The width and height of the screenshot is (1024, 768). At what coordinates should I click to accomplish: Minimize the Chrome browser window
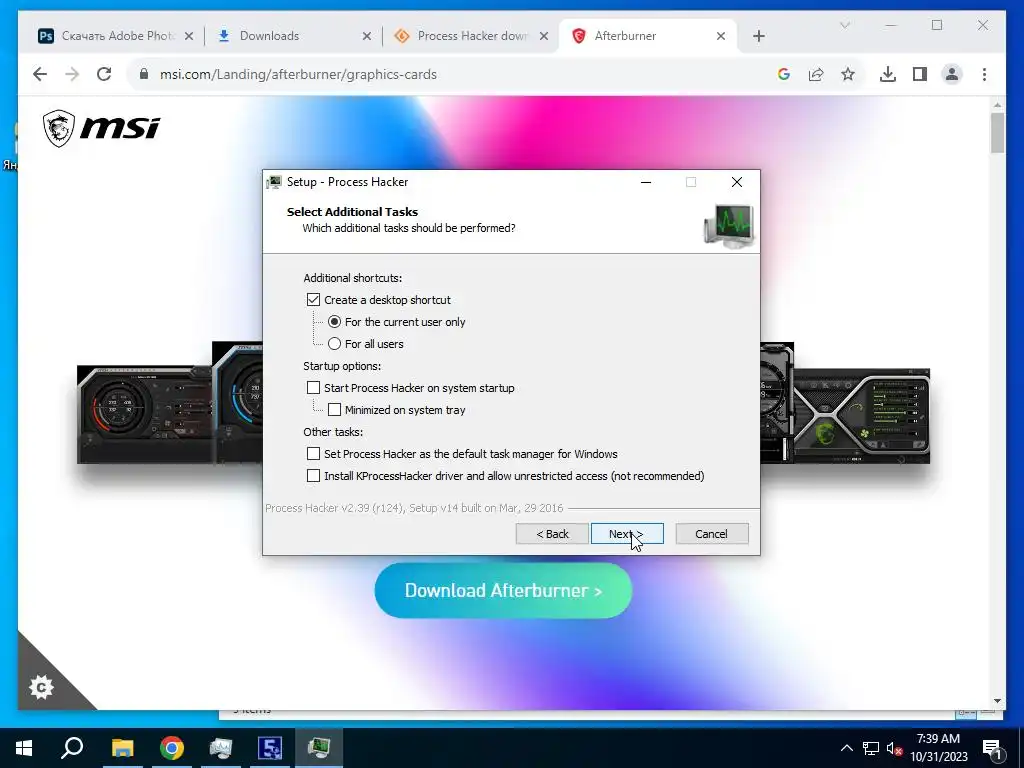pyautogui.click(x=891, y=25)
